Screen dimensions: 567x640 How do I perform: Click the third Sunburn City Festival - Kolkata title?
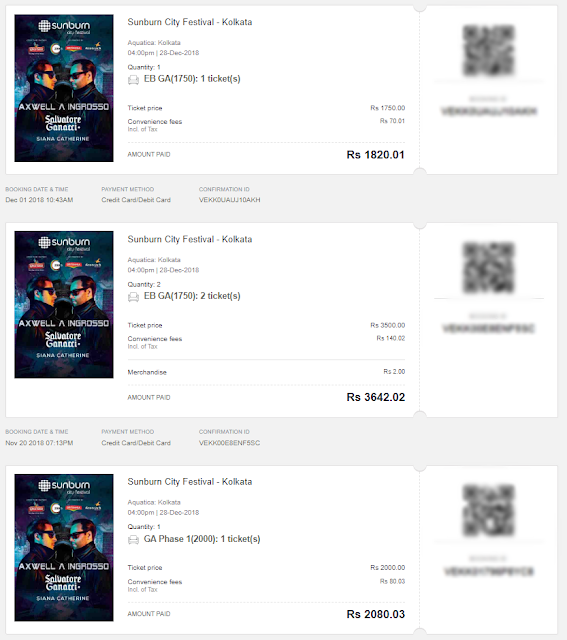[x=190, y=482]
